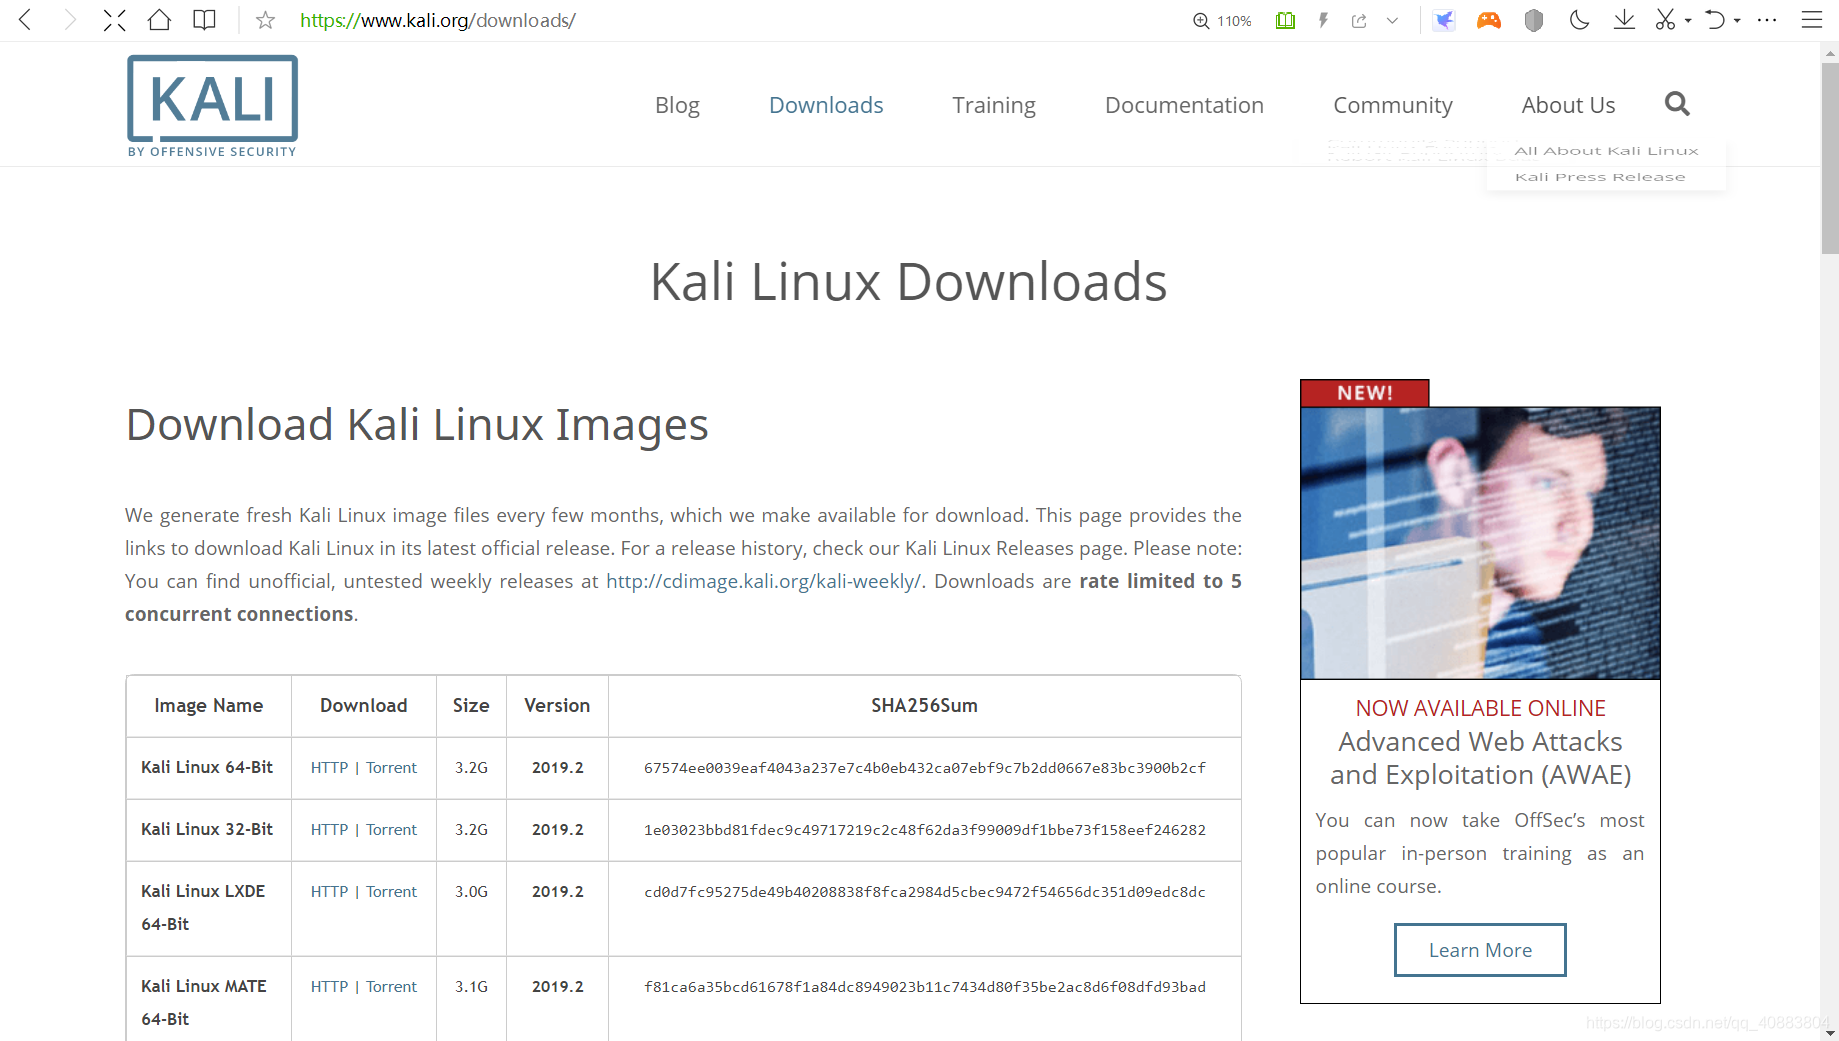Click the MATE 64-Bit SHA256 hash
The width and height of the screenshot is (1839, 1041).
925,987
